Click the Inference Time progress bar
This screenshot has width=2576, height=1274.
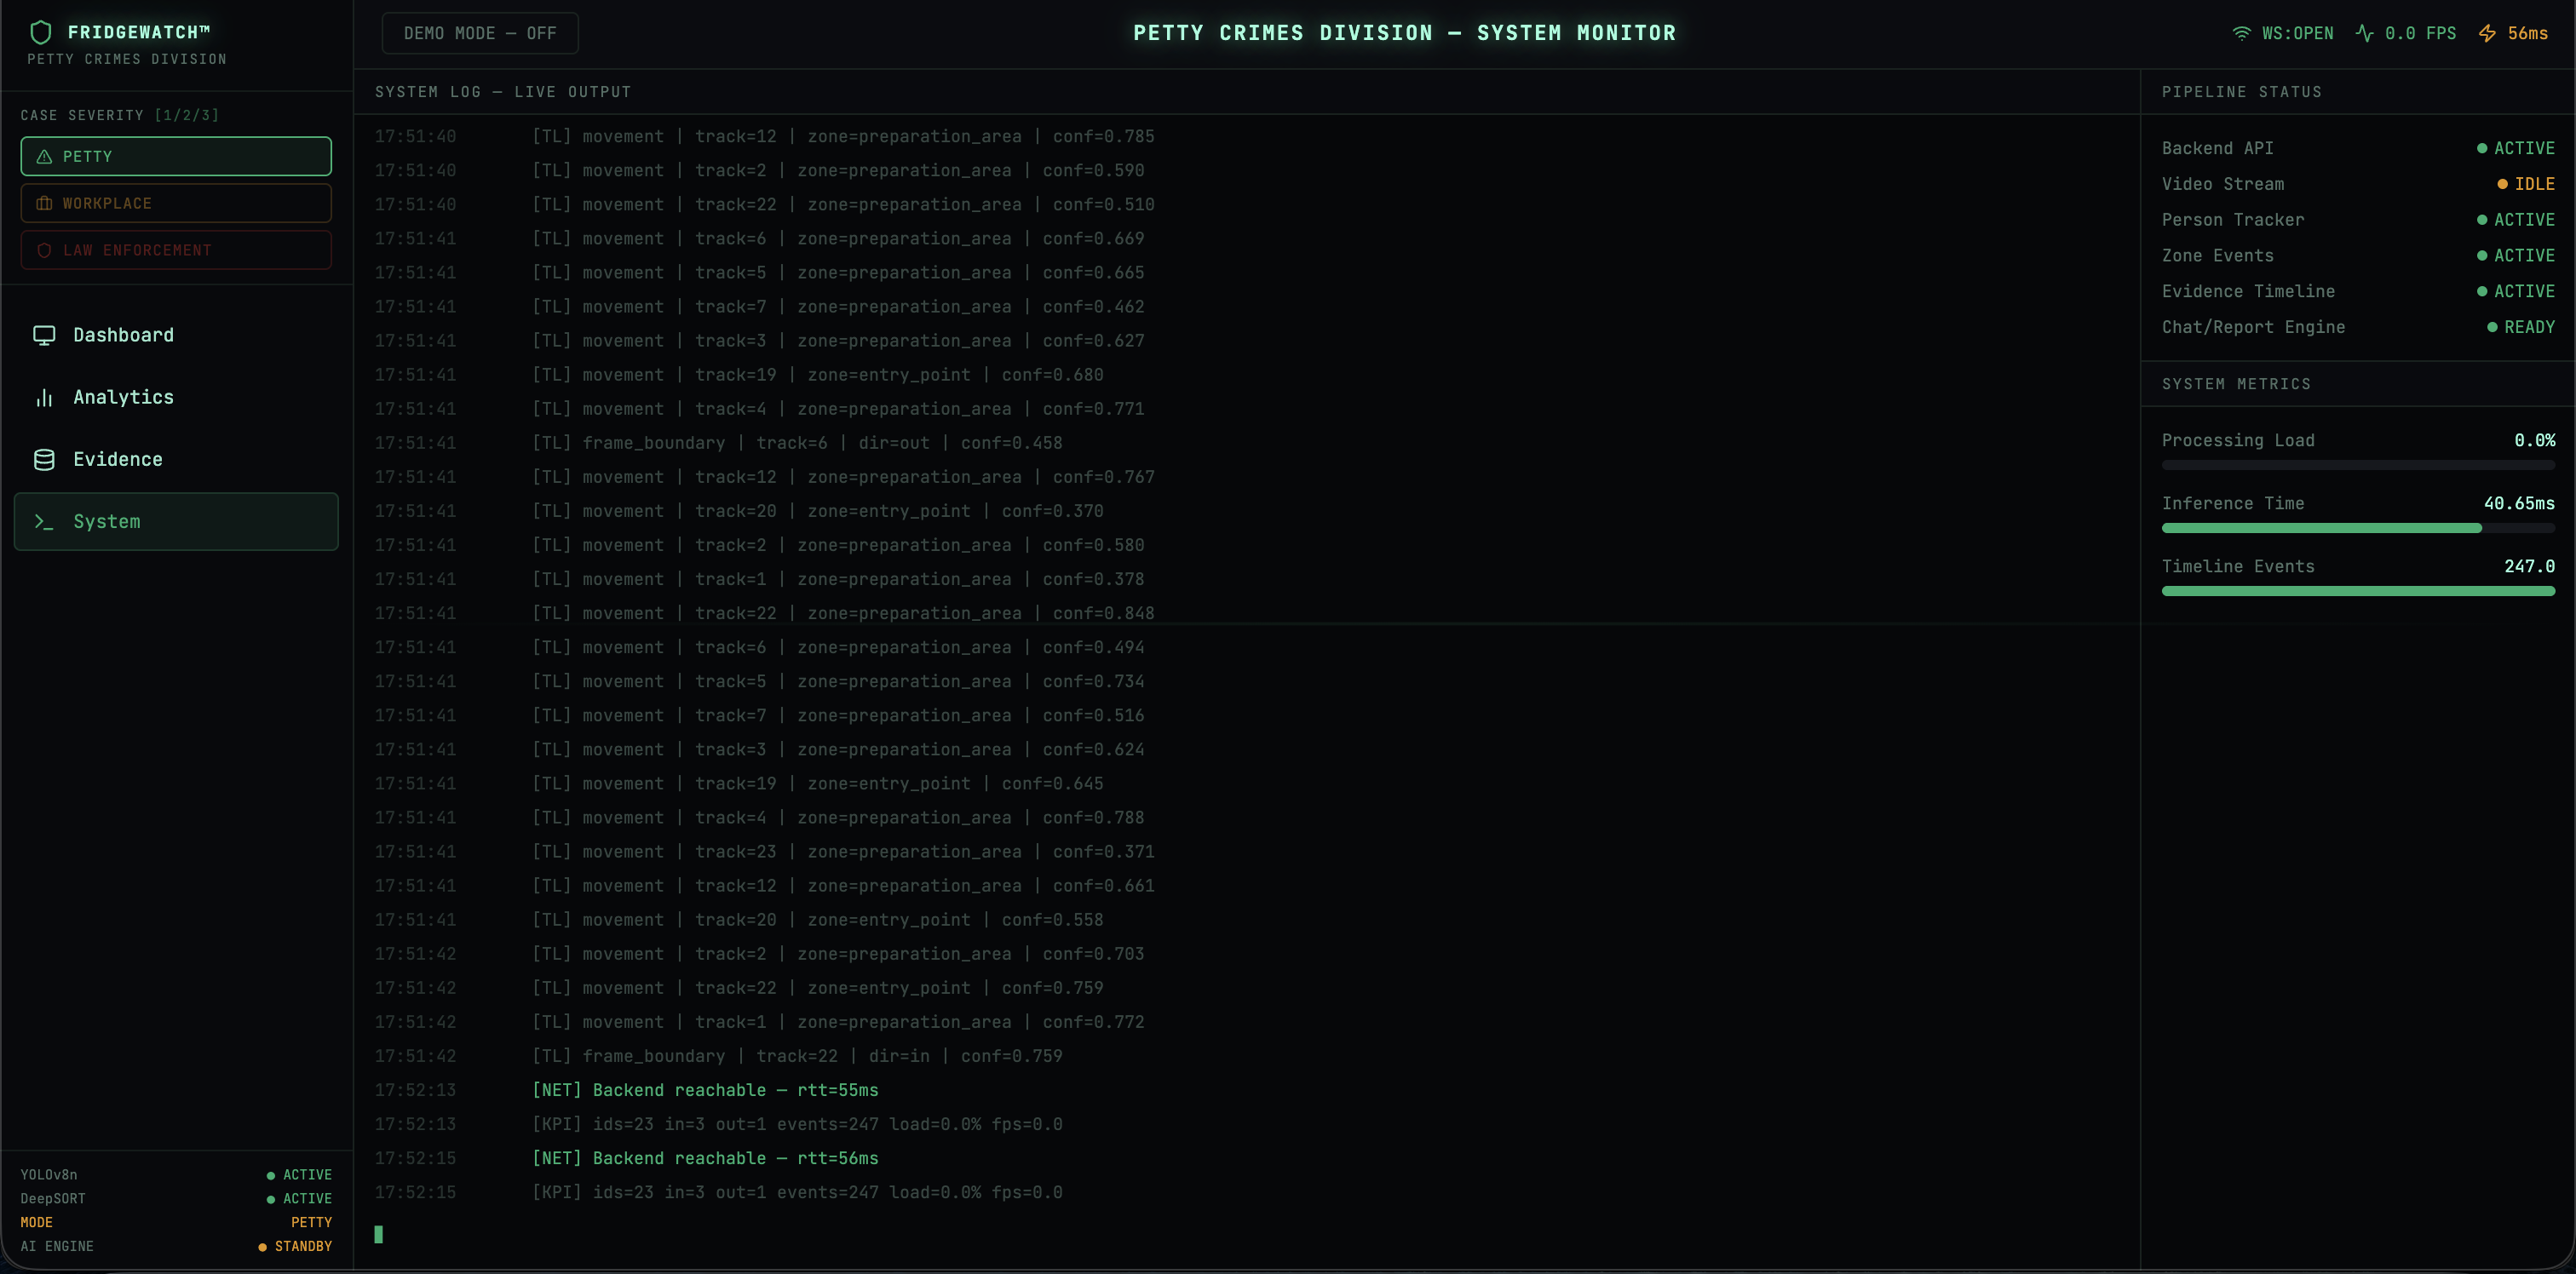(2357, 528)
